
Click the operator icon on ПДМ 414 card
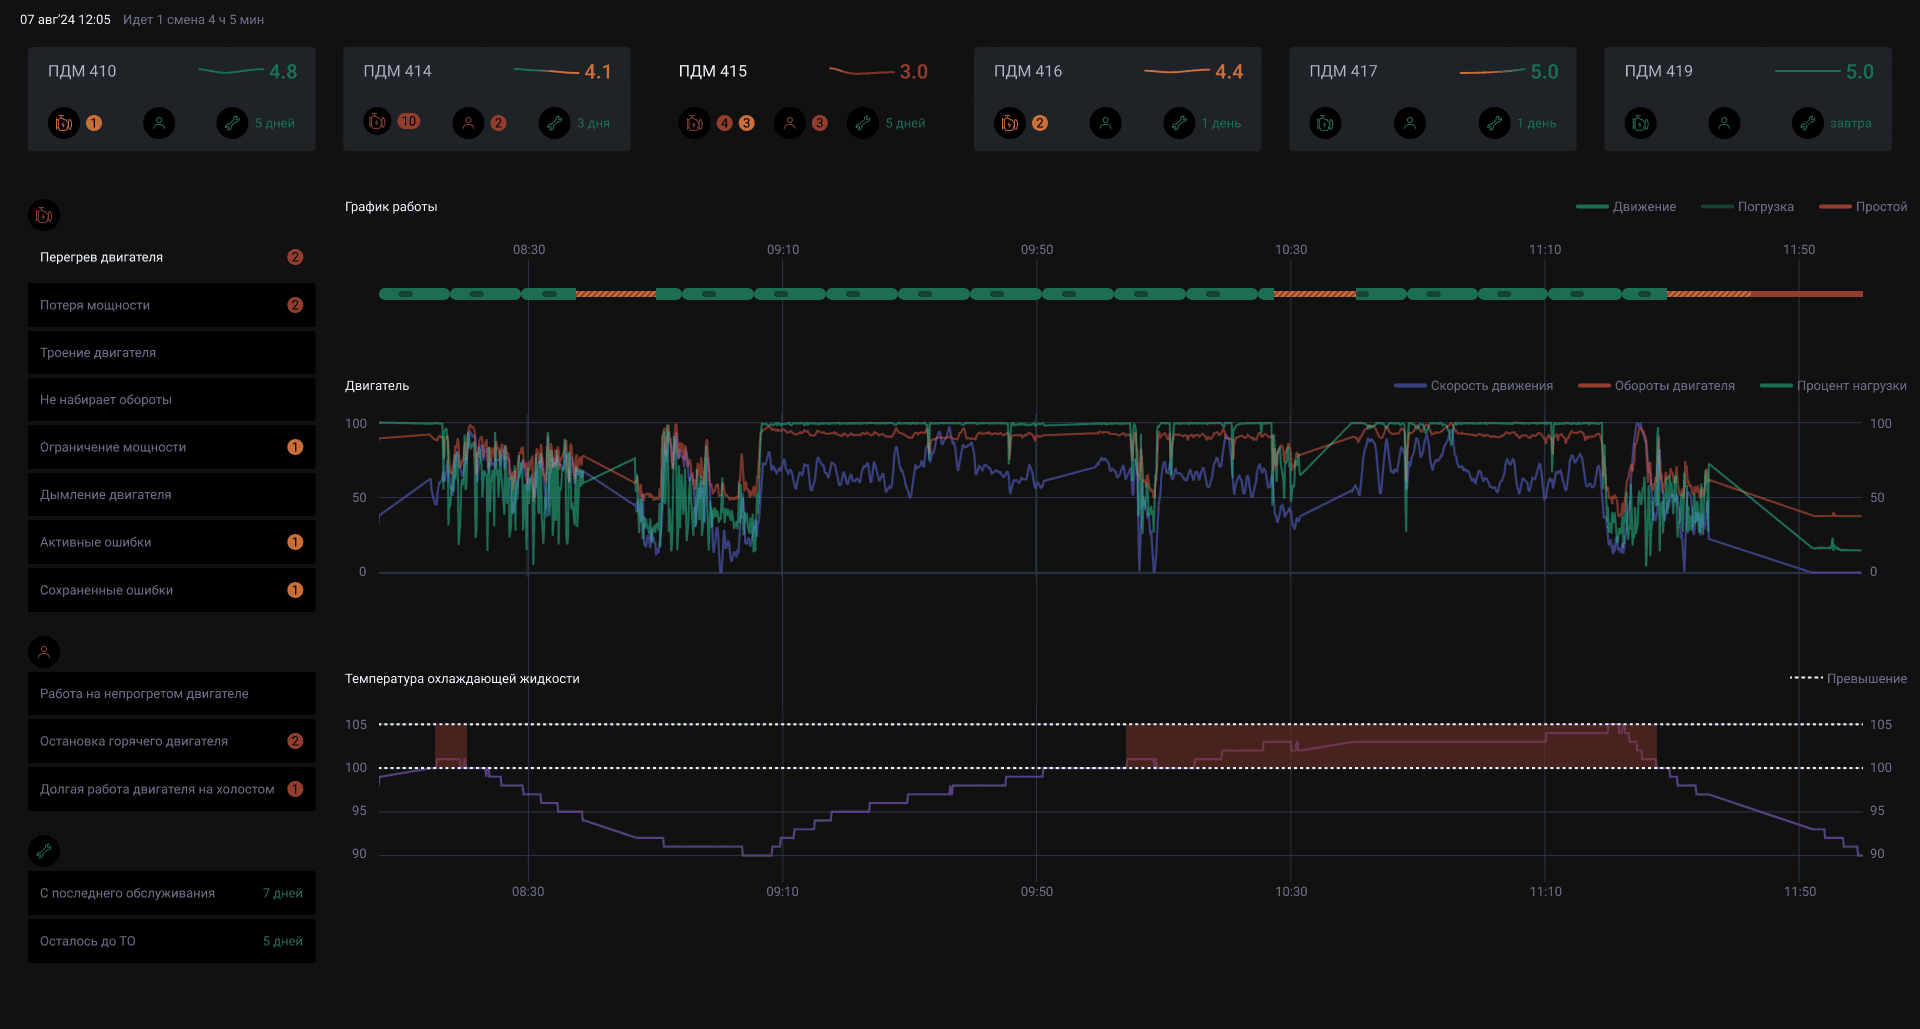(468, 123)
